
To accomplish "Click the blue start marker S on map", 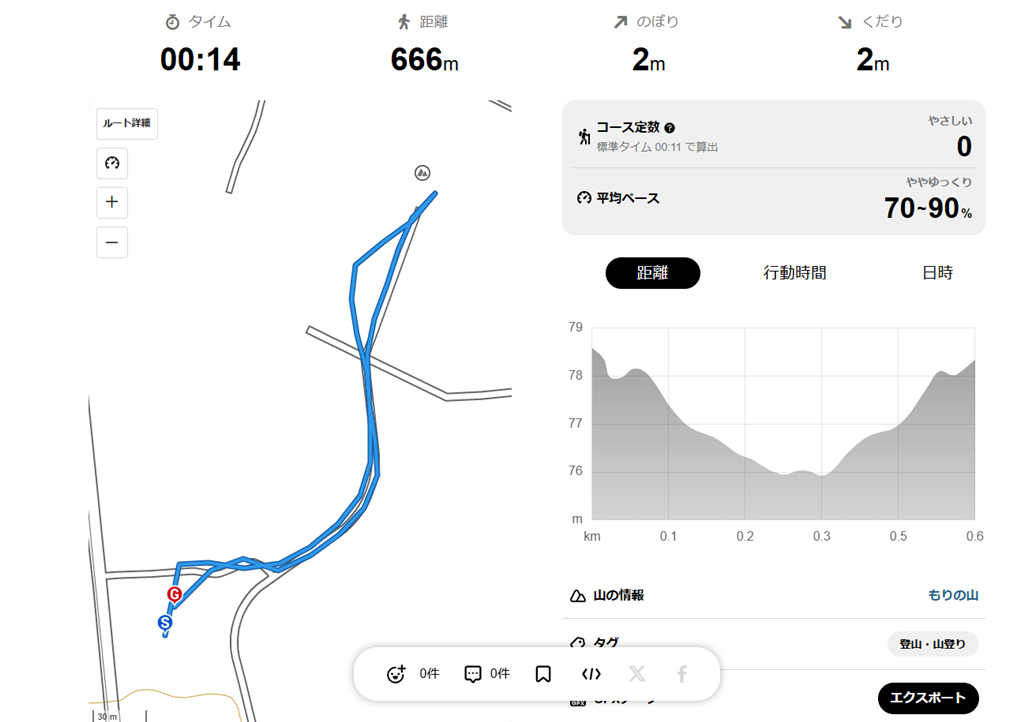I will point(165,622).
